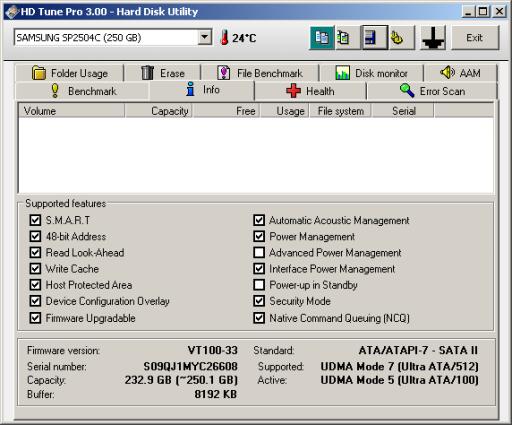The height and width of the screenshot is (425, 512).
Task: Toggle the Automatic Acoustic Management checkbox
Action: [x=259, y=220]
